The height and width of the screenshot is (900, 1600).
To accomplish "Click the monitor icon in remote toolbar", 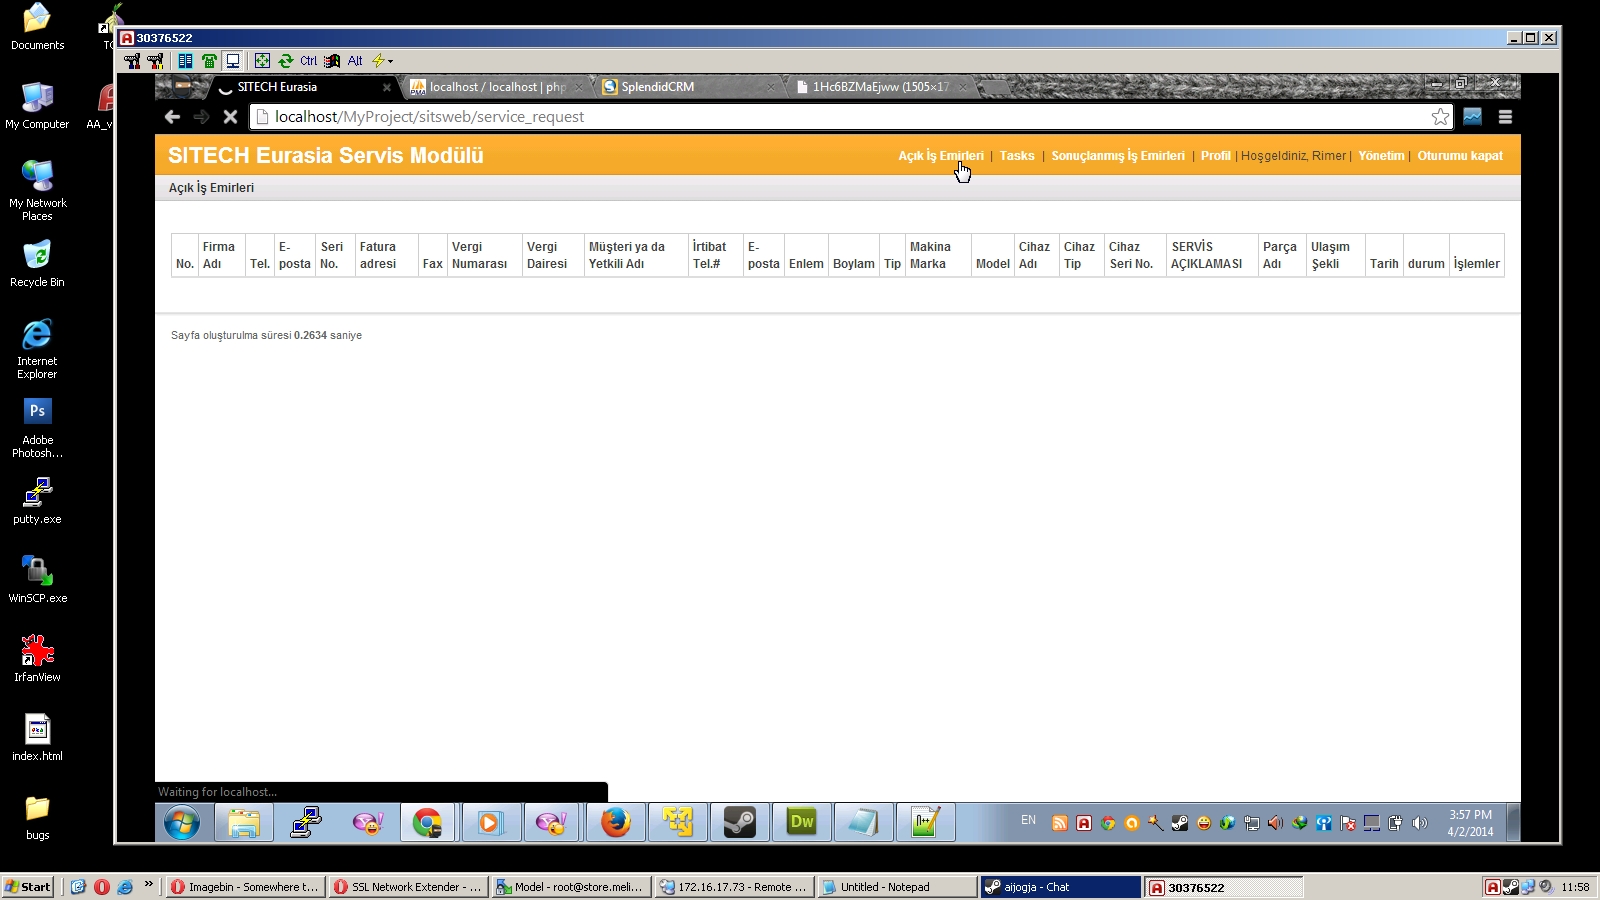I will point(233,61).
